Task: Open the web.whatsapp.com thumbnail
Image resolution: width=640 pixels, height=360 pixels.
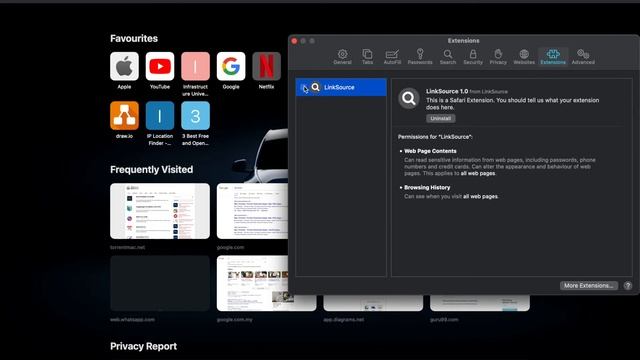Action: pyautogui.click(x=160, y=283)
